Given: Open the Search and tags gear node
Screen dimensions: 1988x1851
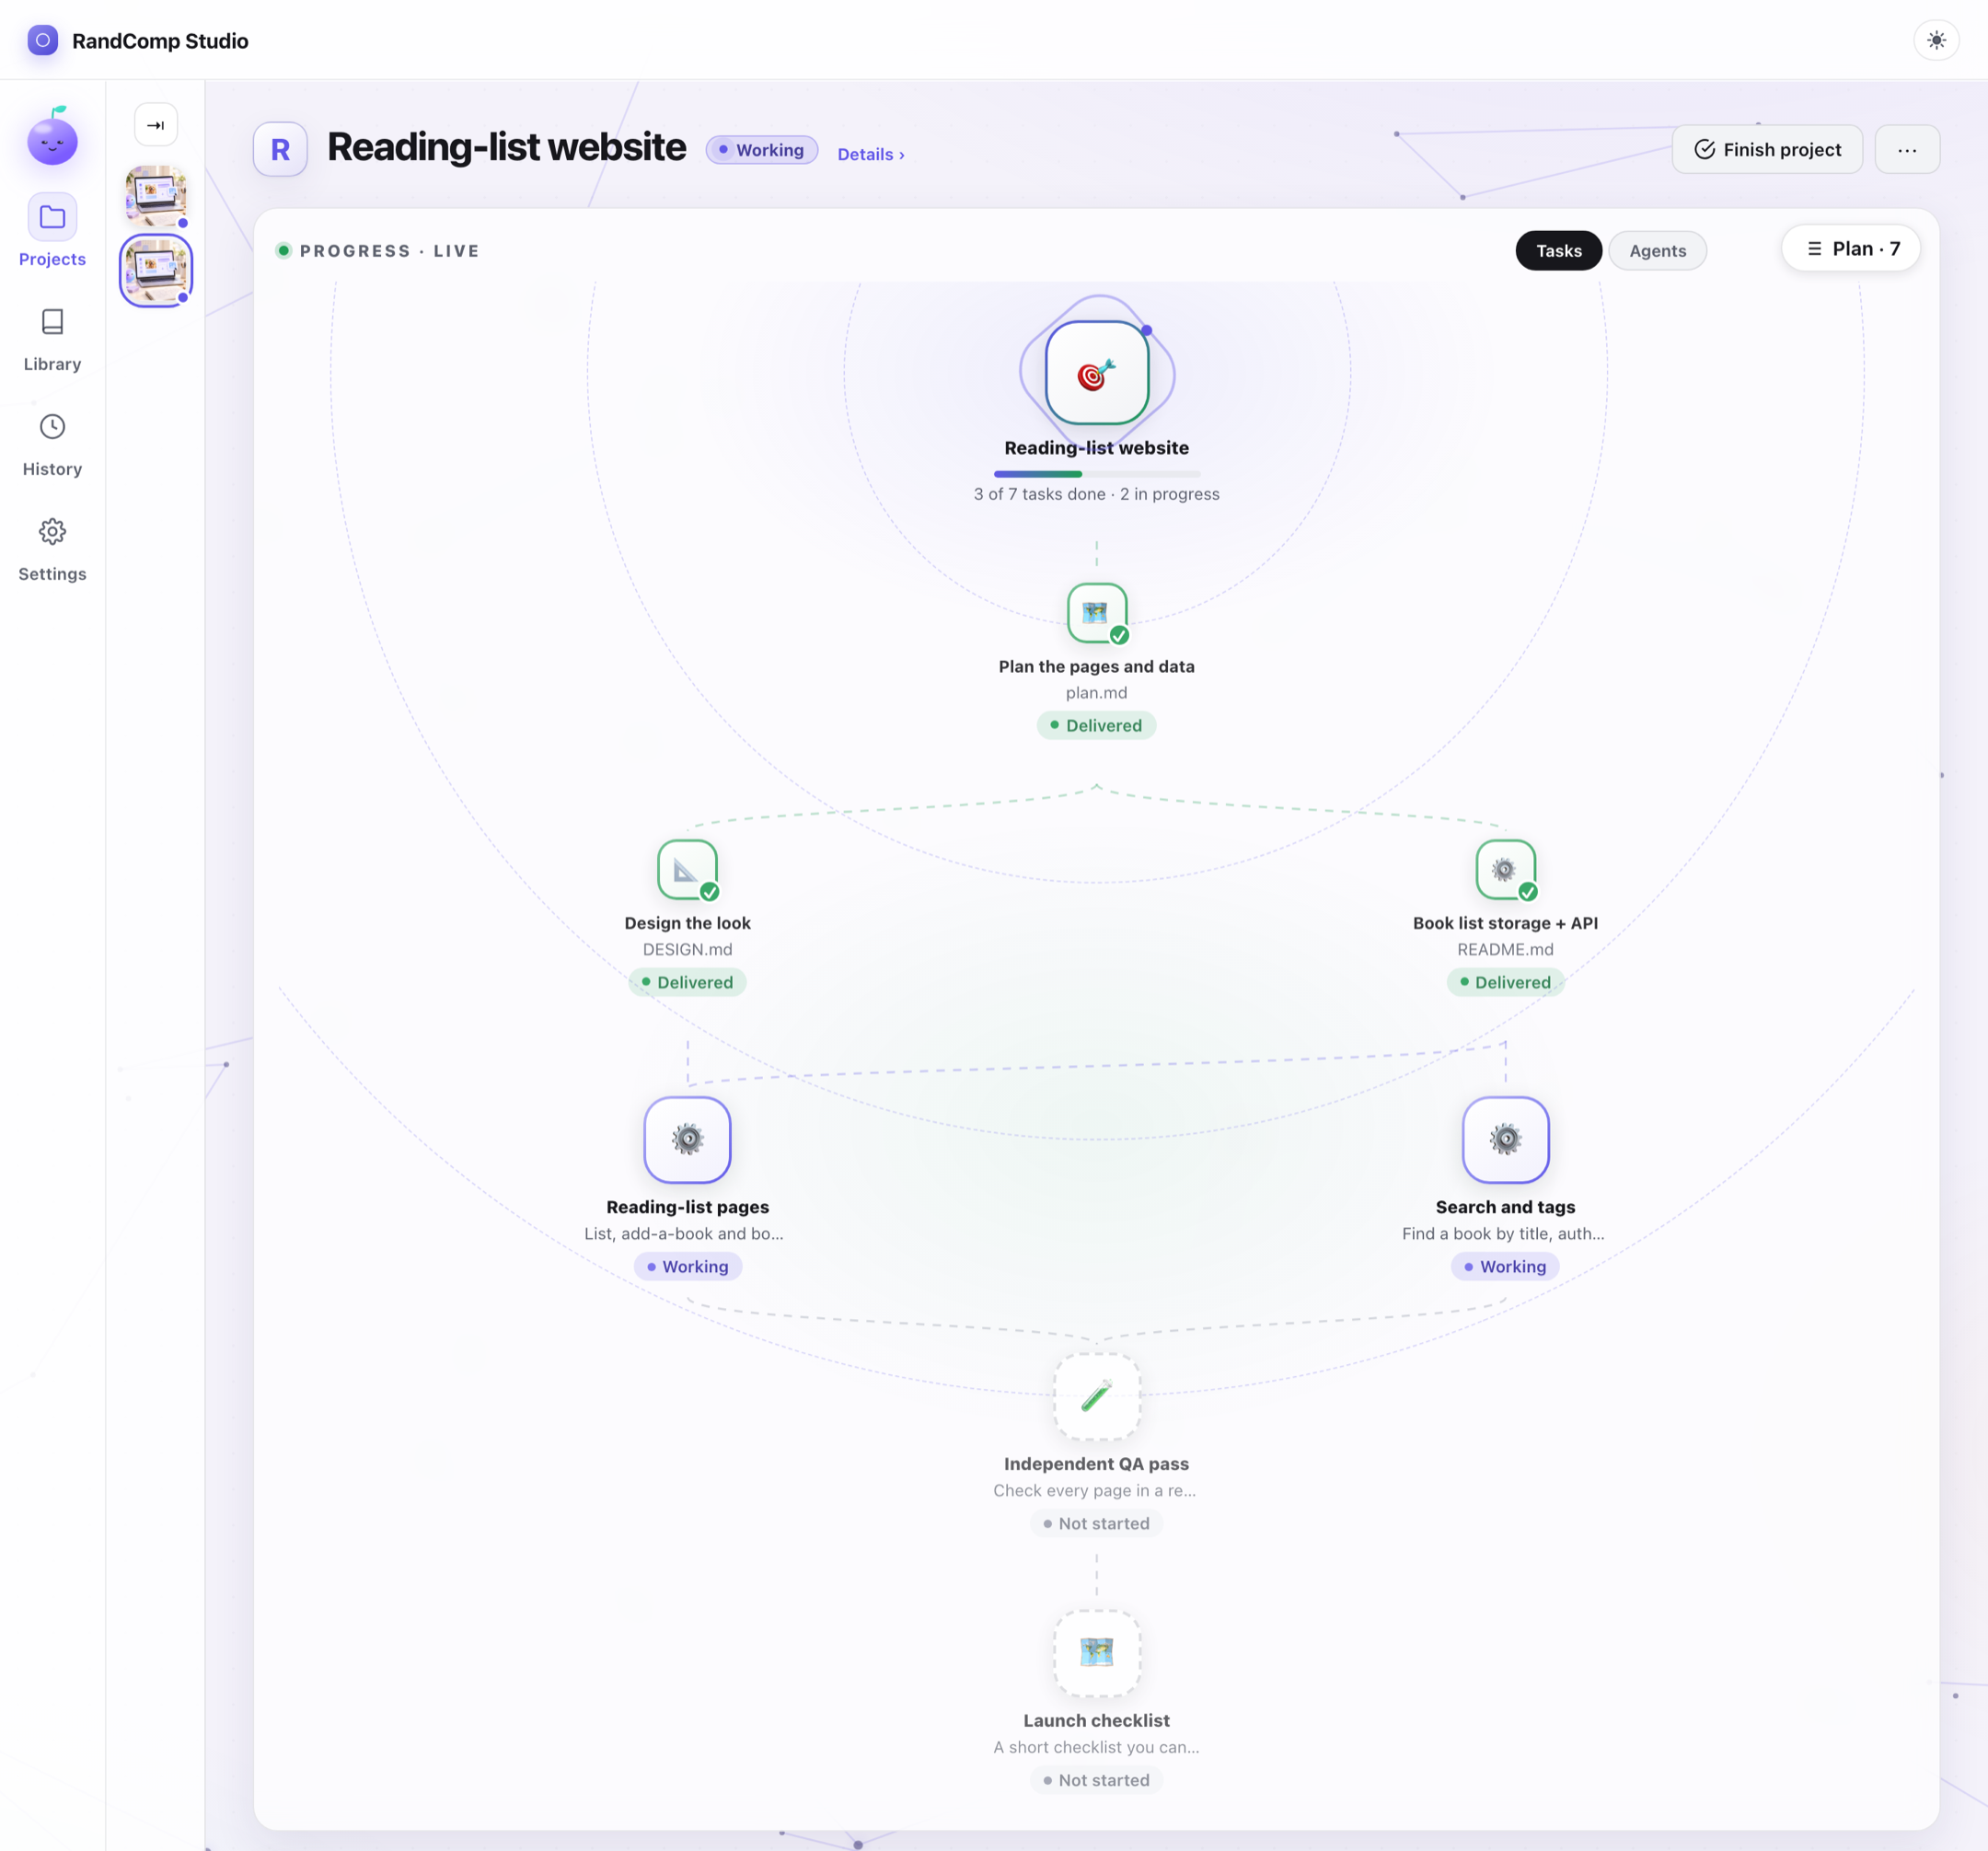Looking at the screenshot, I should click(x=1505, y=1140).
